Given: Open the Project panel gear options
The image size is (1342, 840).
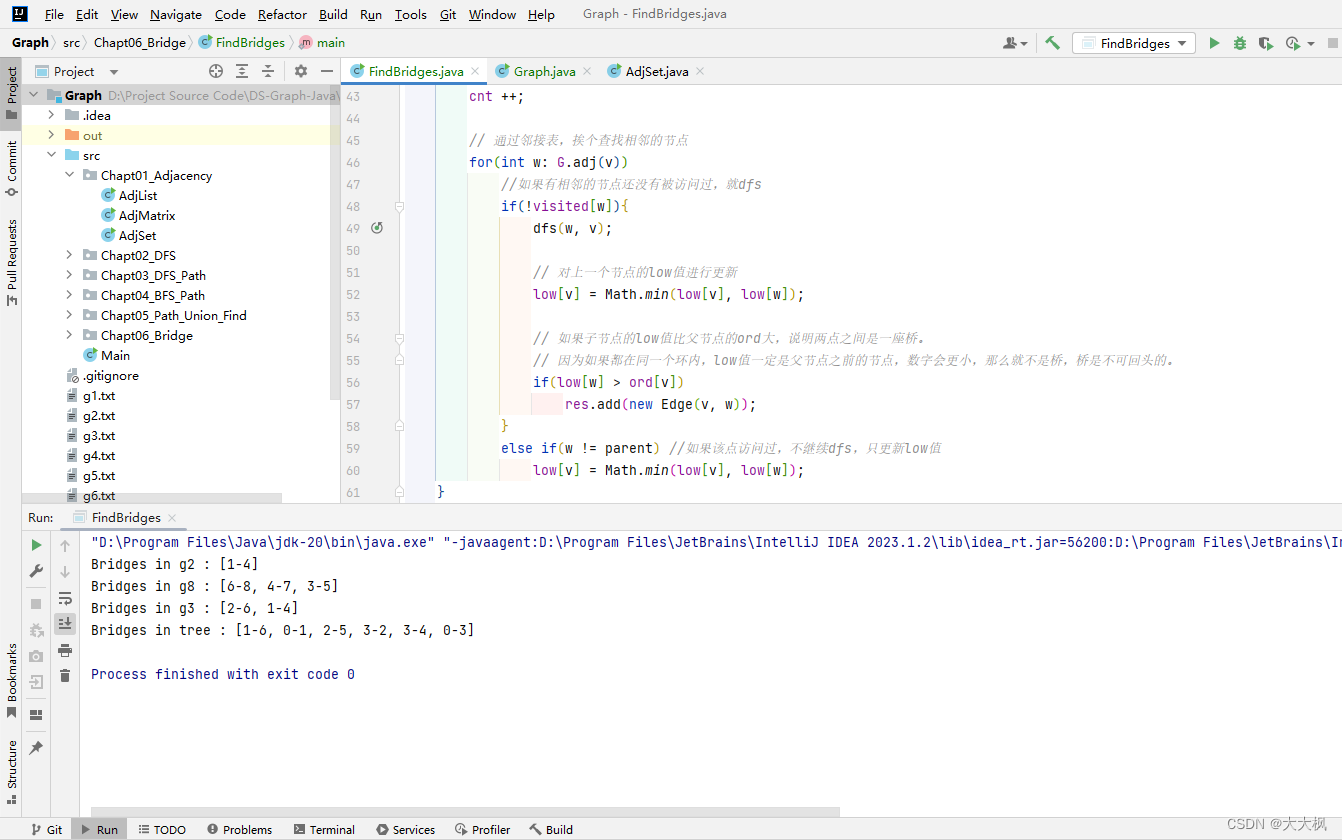Looking at the screenshot, I should (301, 71).
